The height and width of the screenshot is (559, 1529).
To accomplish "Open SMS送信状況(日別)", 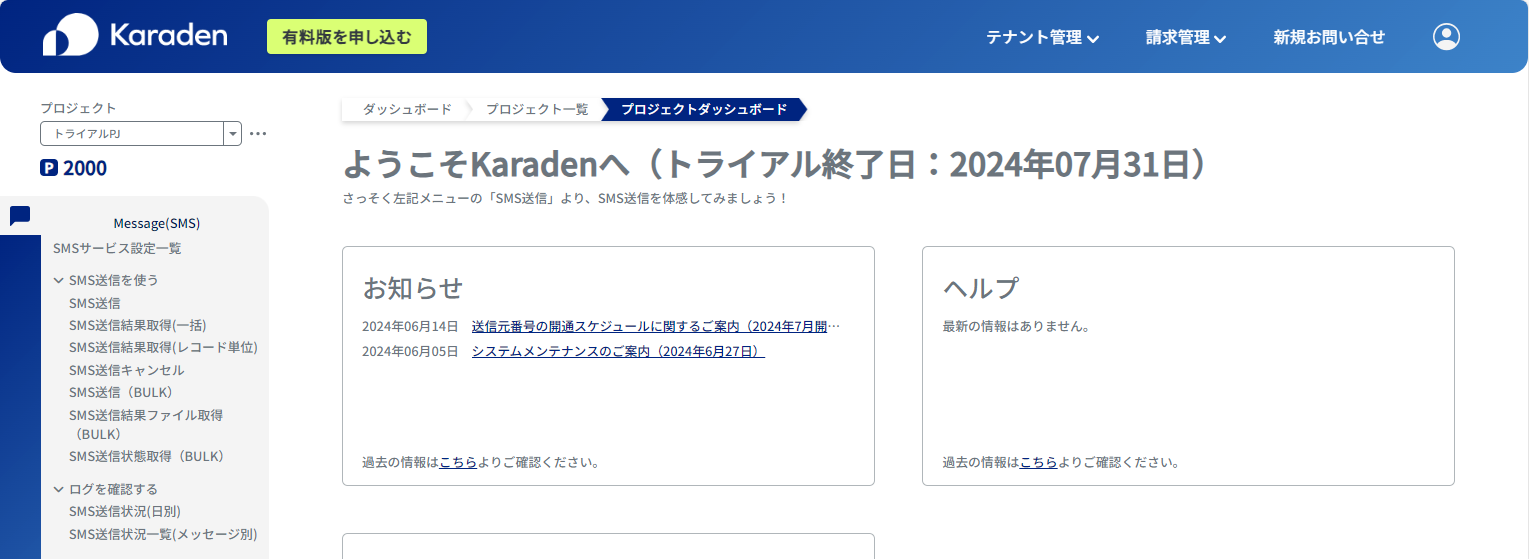I will [x=125, y=511].
